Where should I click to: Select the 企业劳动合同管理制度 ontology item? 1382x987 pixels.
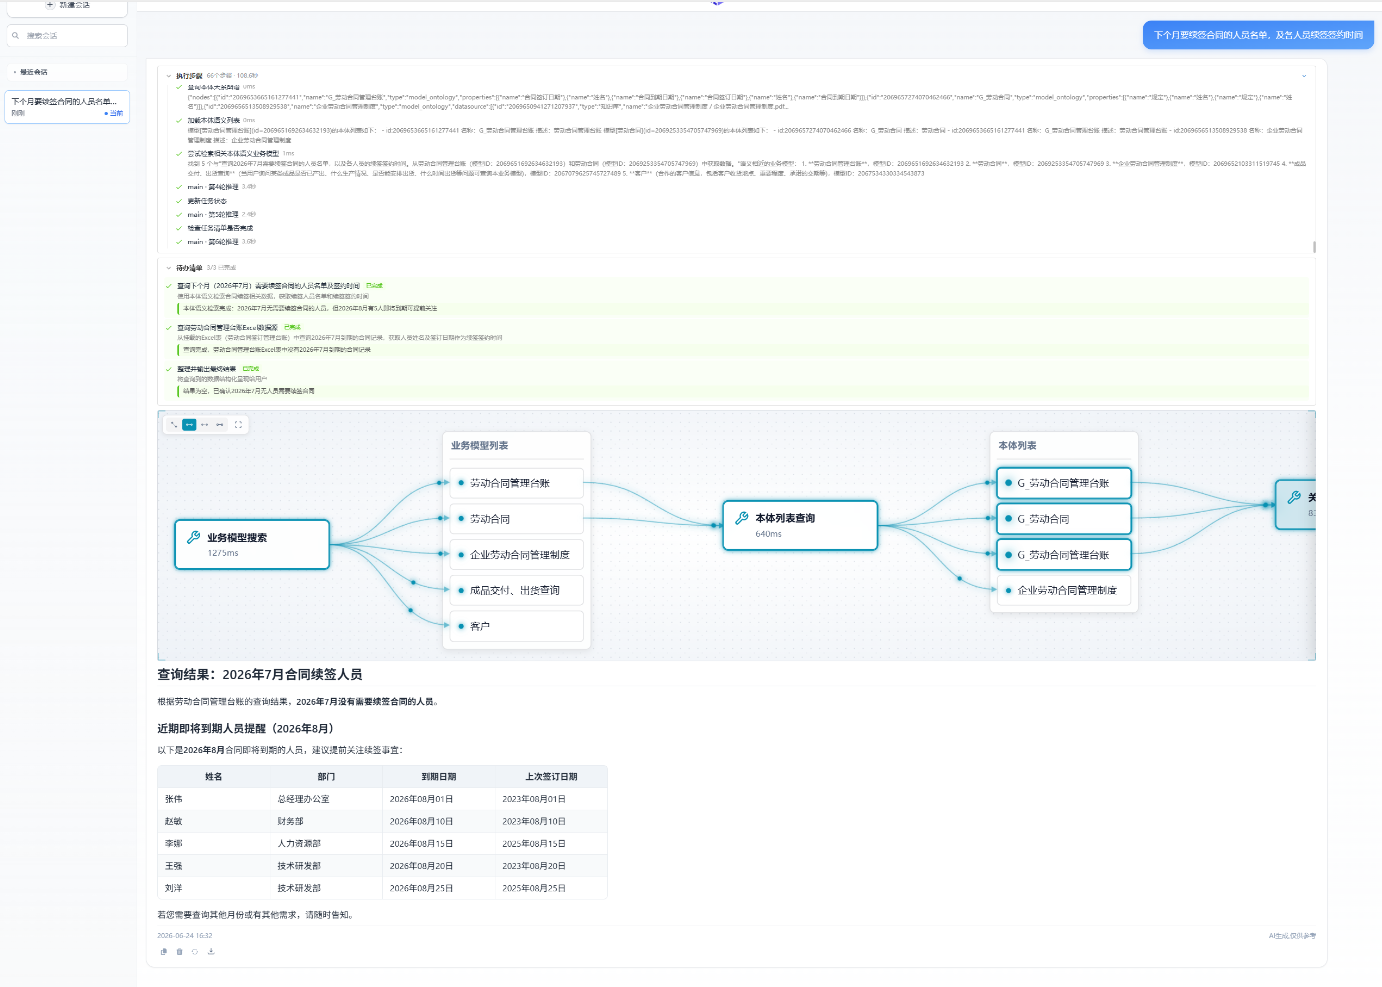pyautogui.click(x=1064, y=590)
